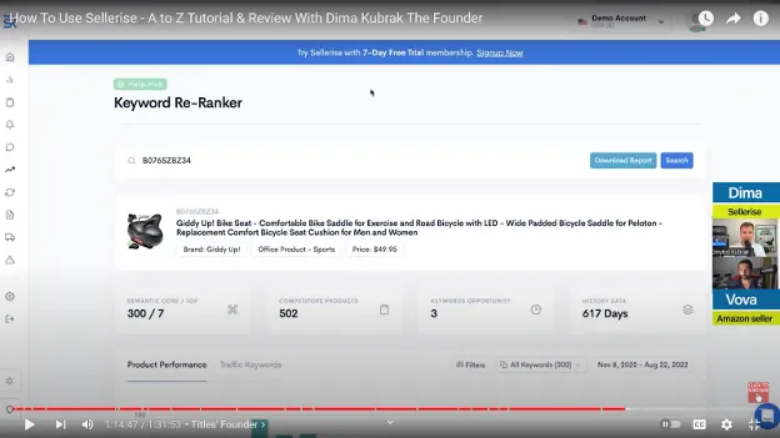Open the warning triangle sidebar icon
780x438 pixels.
click(x=10, y=260)
